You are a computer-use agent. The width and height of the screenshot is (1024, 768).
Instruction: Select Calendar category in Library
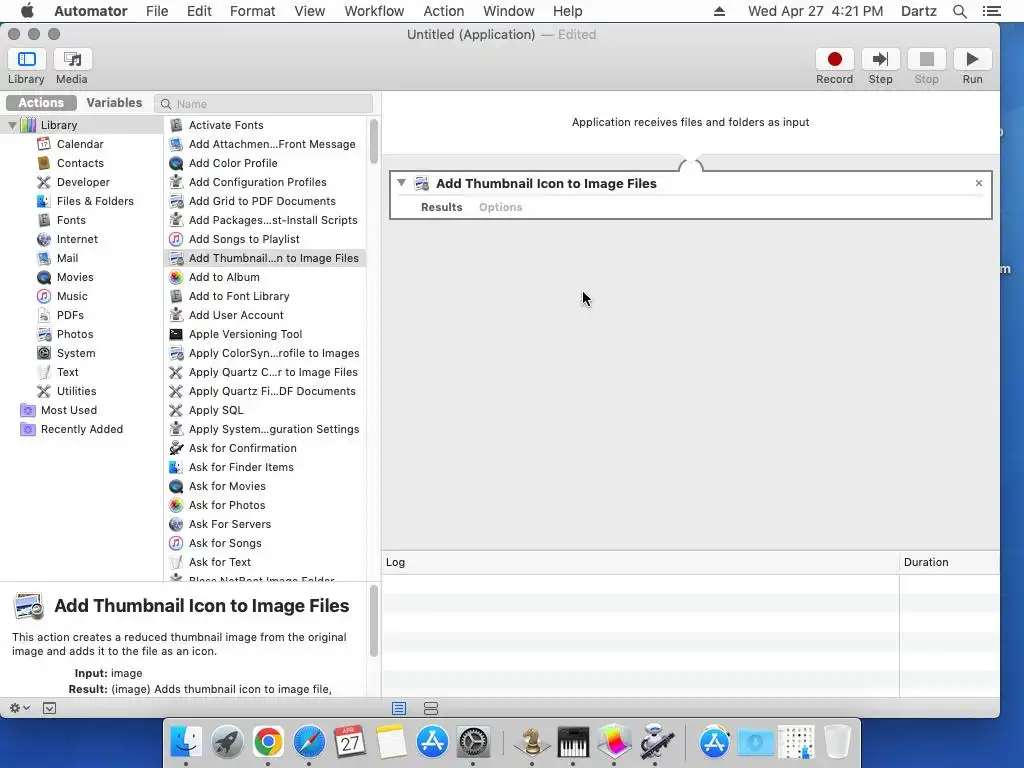pos(80,144)
